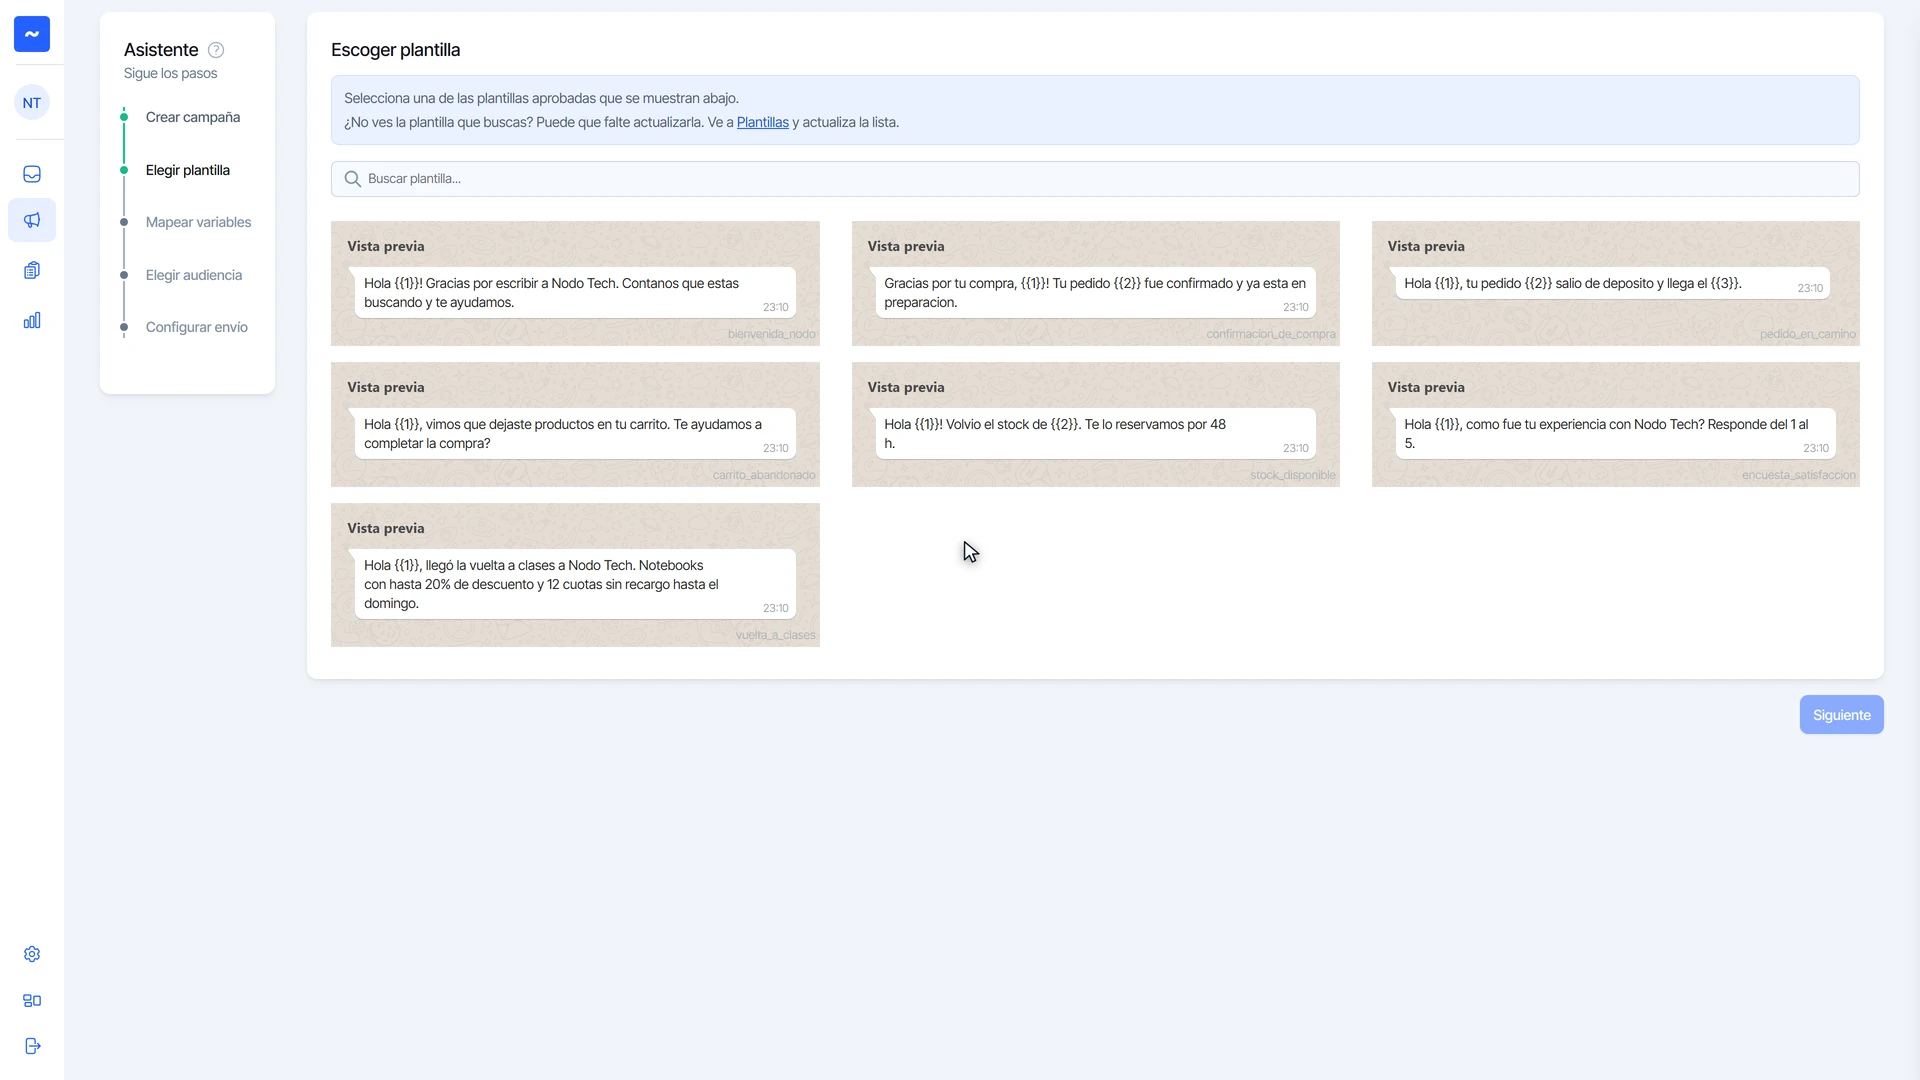The height and width of the screenshot is (1080, 1920).
Task: Choose the stock_disponible template card
Action: tap(1095, 425)
